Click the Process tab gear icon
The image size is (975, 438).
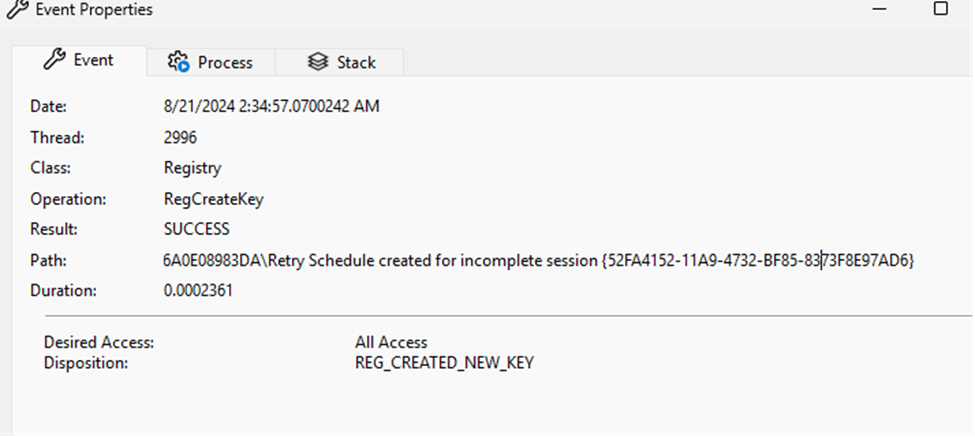(178, 62)
